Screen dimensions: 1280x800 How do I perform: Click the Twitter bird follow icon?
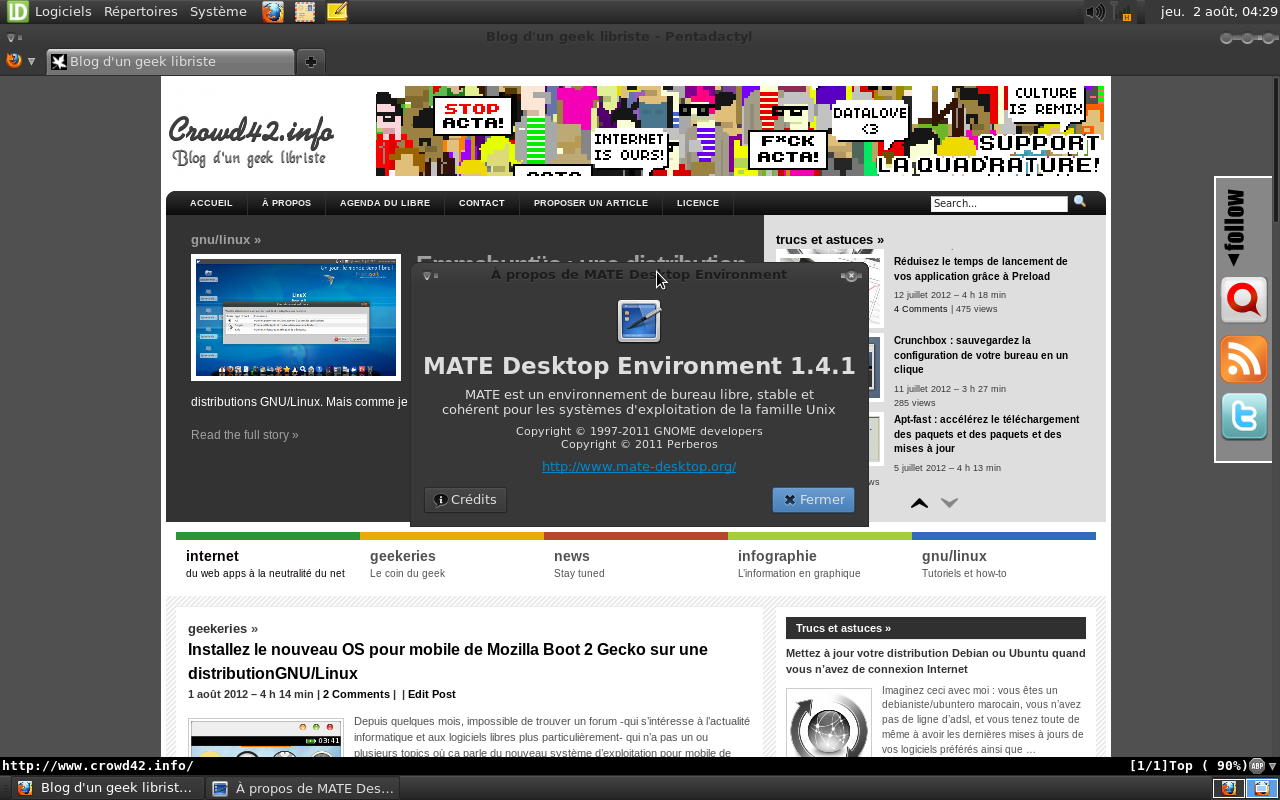coord(1244,417)
